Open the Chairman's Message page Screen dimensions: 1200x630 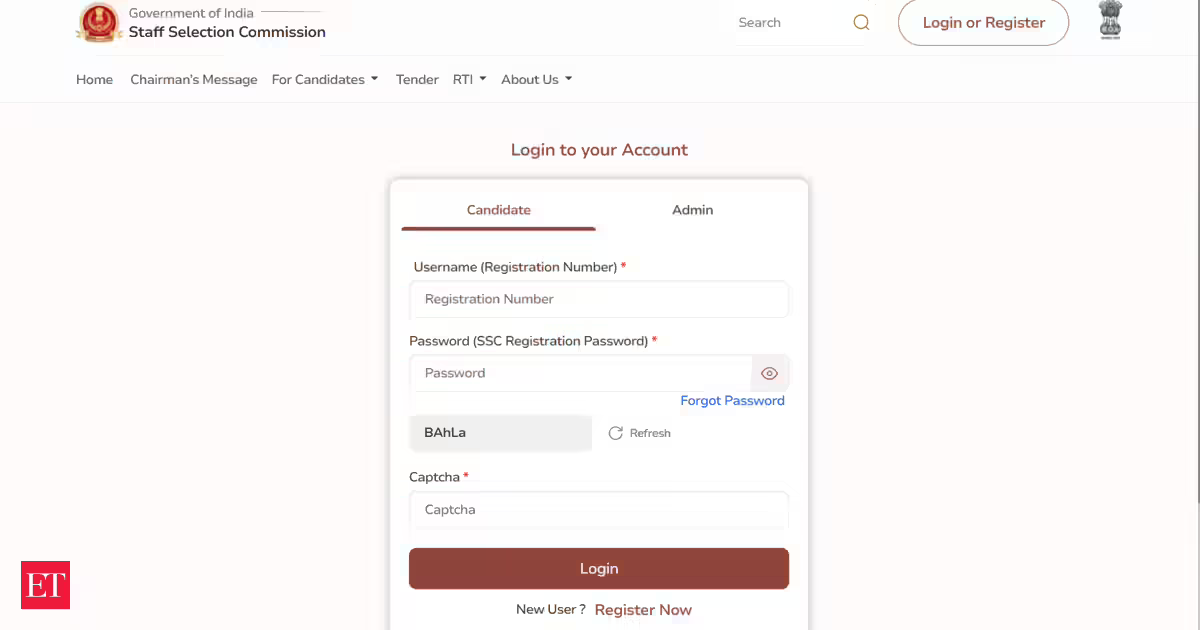[194, 80]
